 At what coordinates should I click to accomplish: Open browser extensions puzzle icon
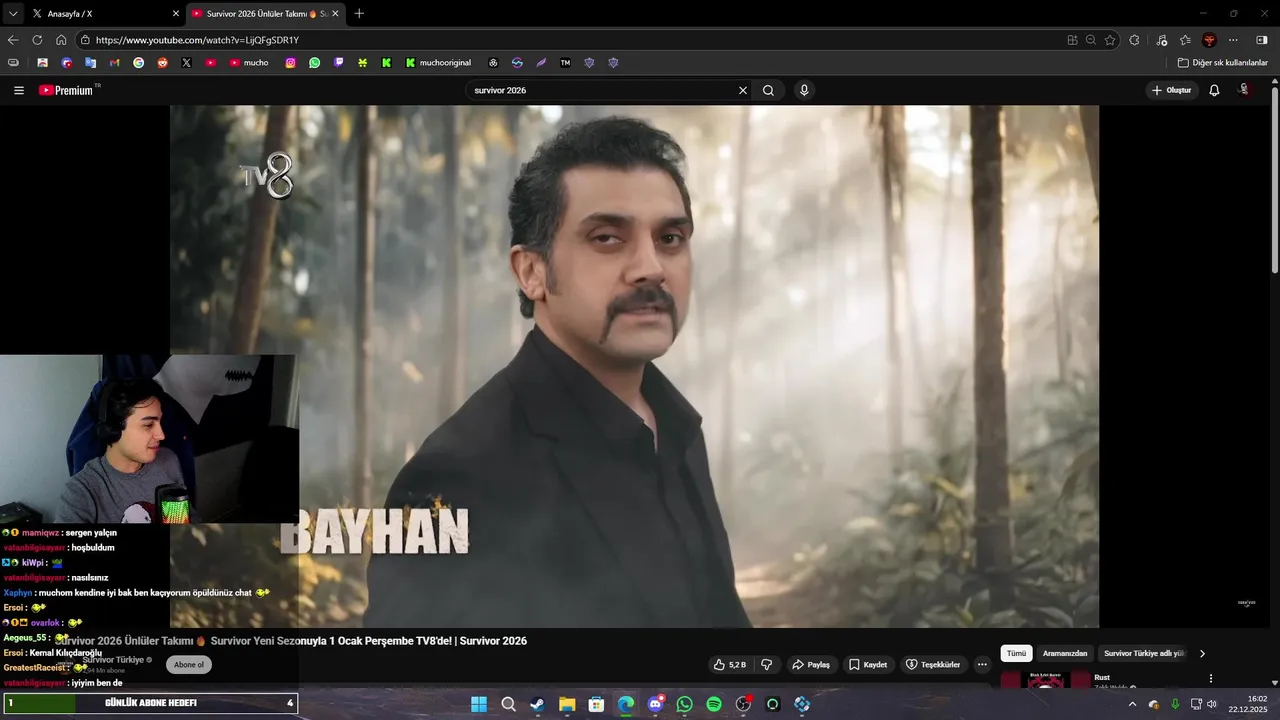[x=1134, y=40]
